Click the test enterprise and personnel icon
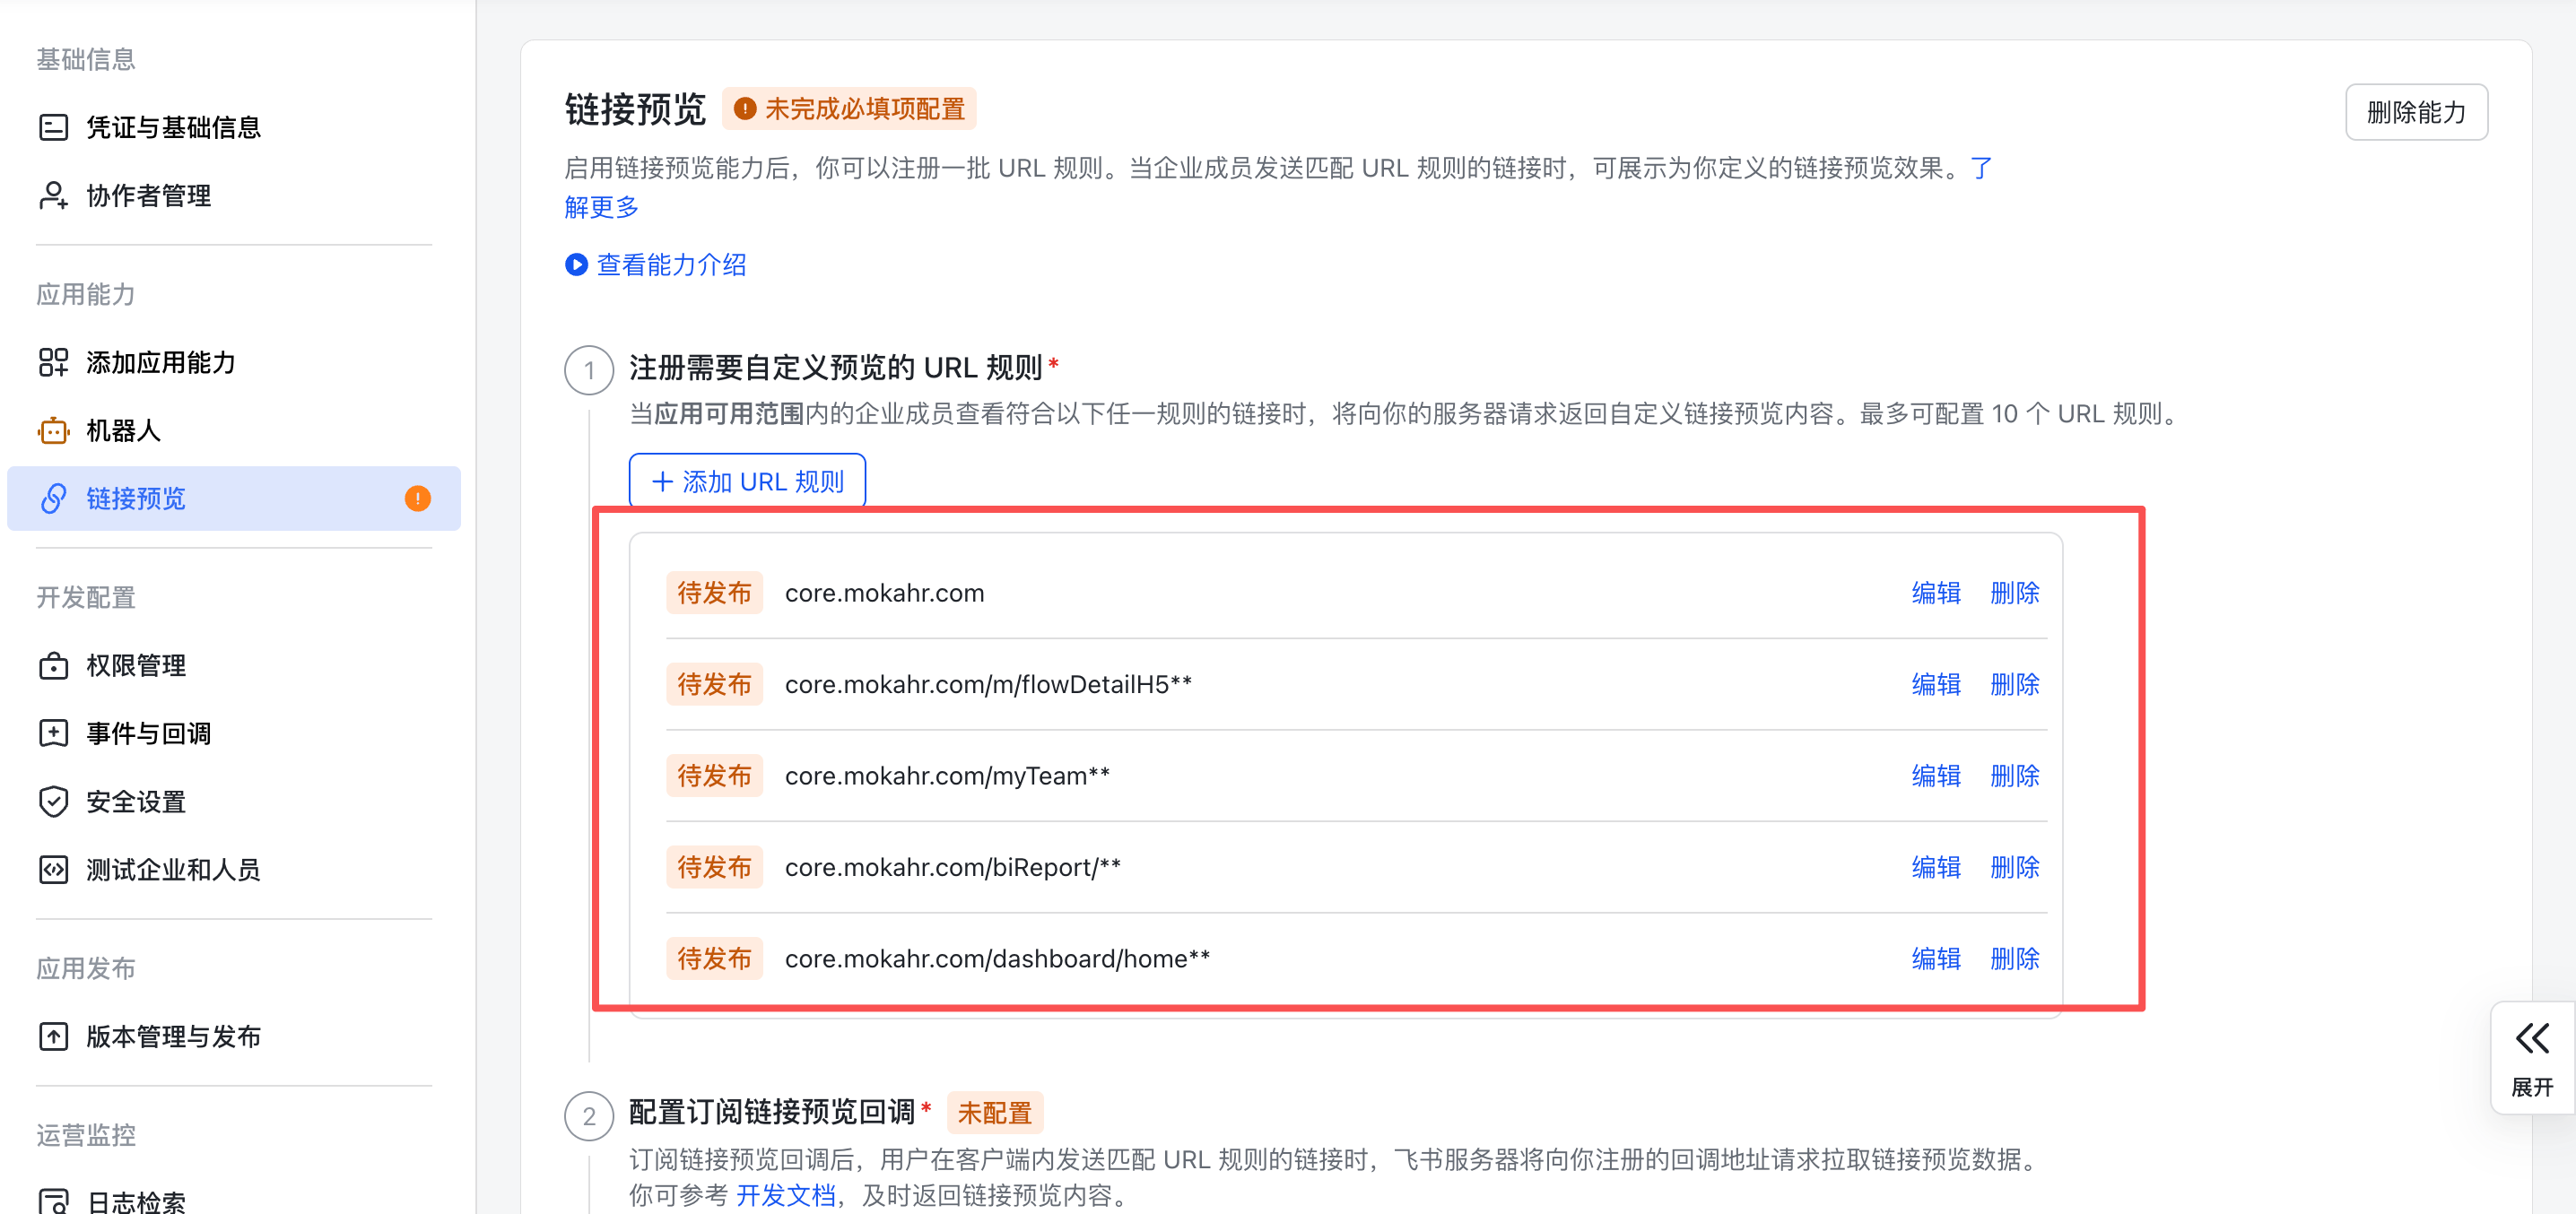The width and height of the screenshot is (2576, 1214). tap(53, 870)
